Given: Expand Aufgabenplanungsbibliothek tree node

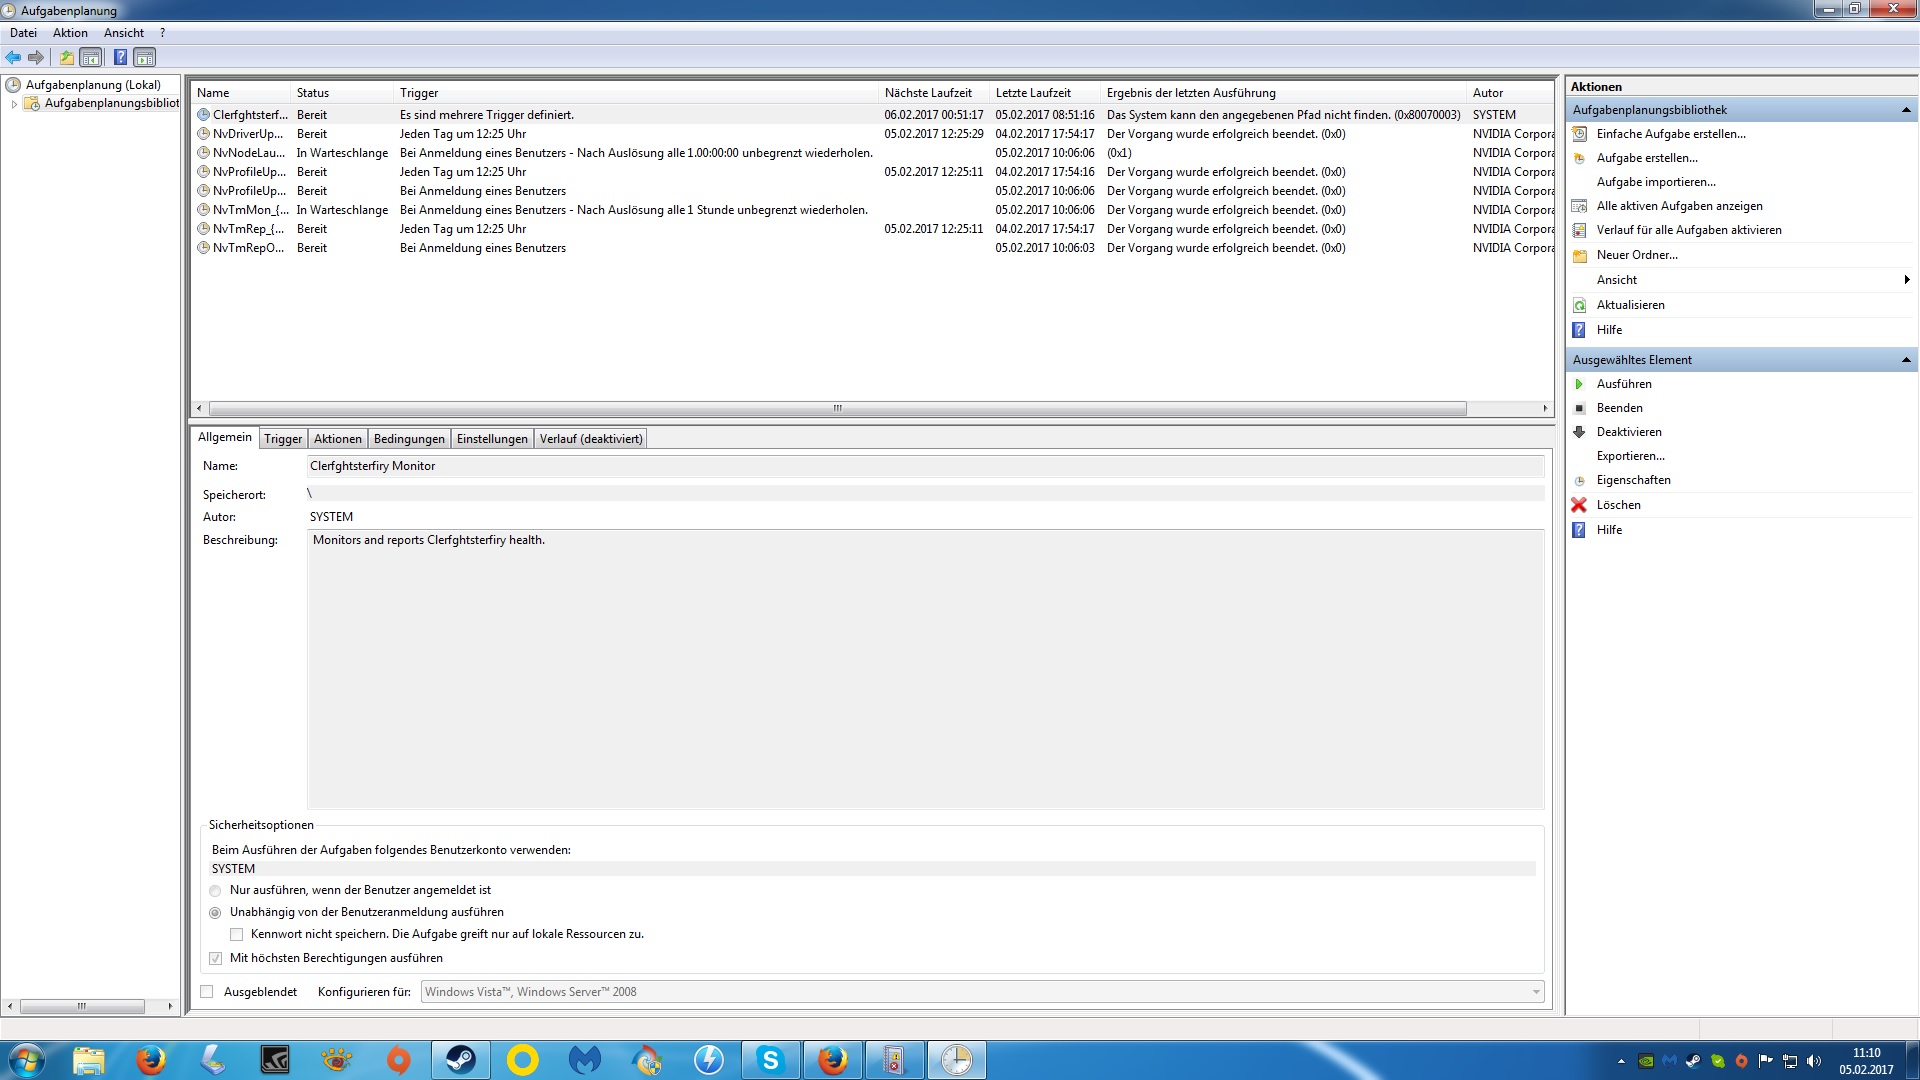Looking at the screenshot, I should click(x=14, y=103).
